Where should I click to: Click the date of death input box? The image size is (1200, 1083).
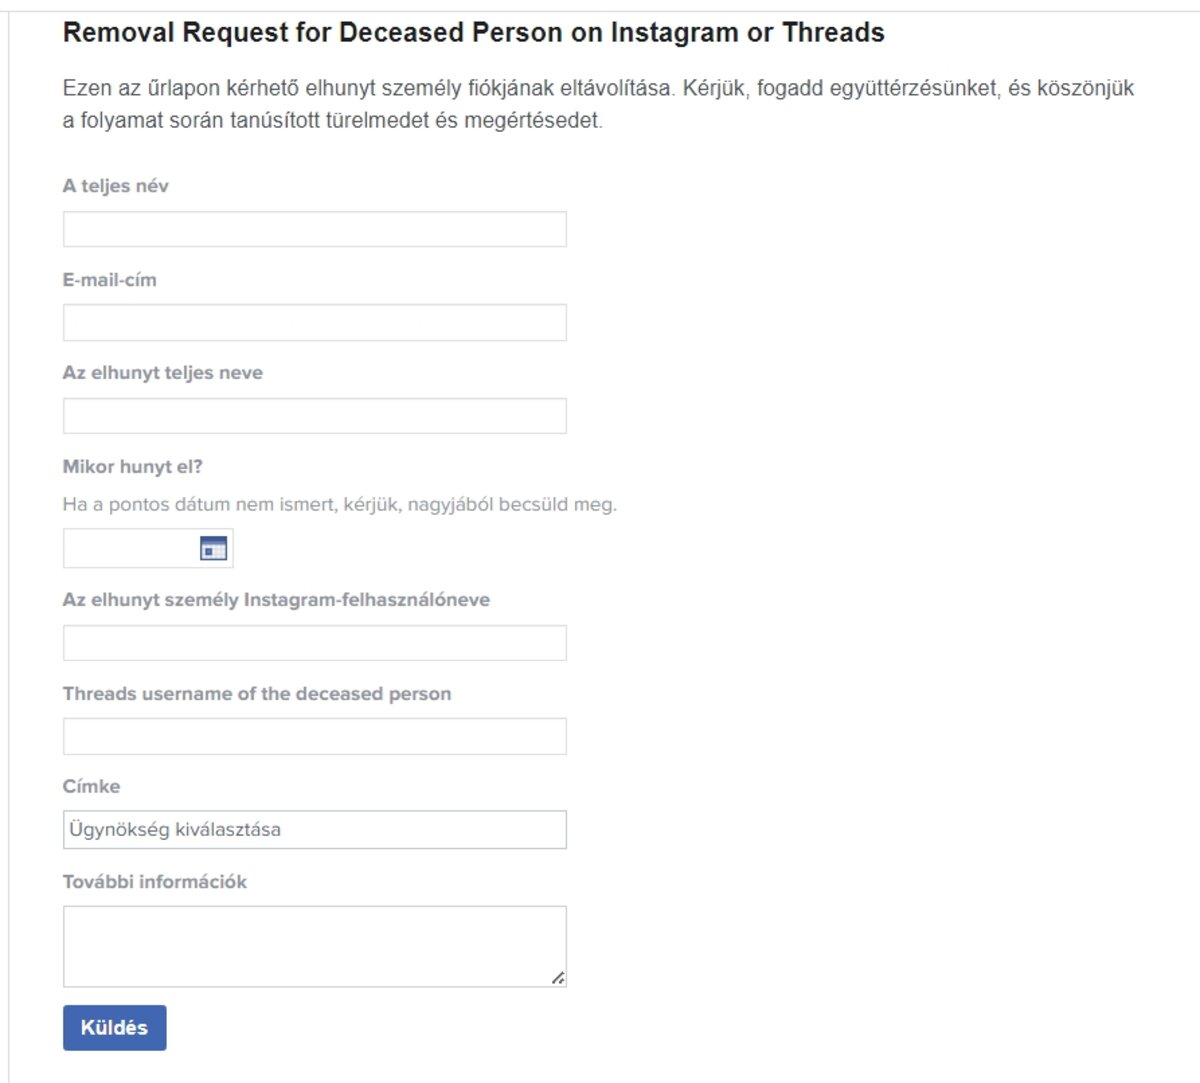click(x=130, y=548)
